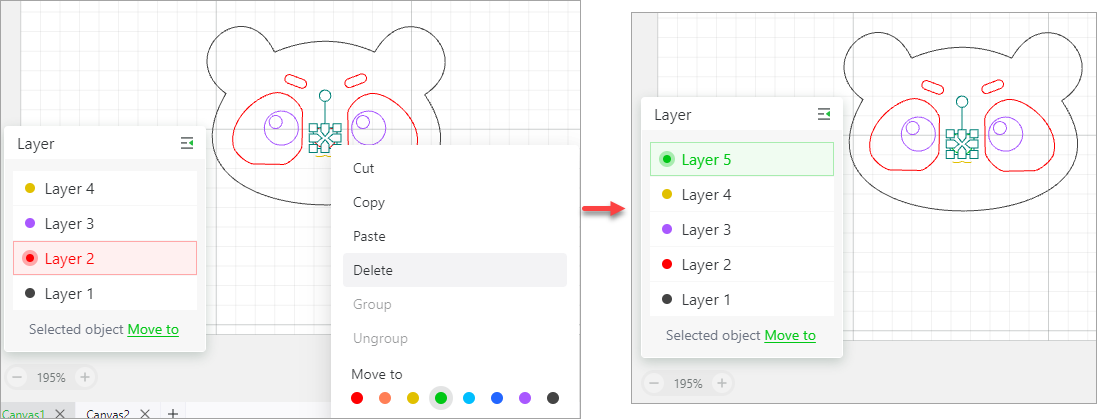
Task: Pick orange swatch under Move to
Action: (x=385, y=398)
